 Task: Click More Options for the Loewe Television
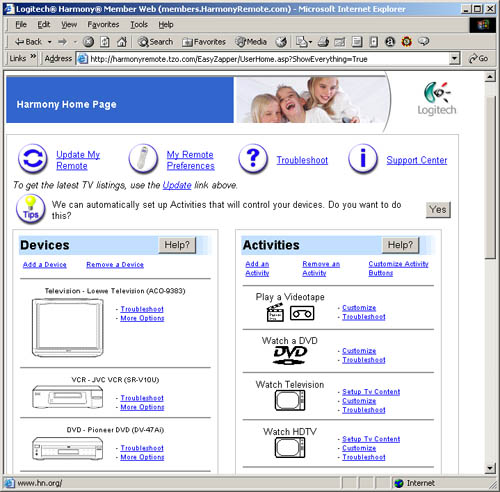coord(142,318)
